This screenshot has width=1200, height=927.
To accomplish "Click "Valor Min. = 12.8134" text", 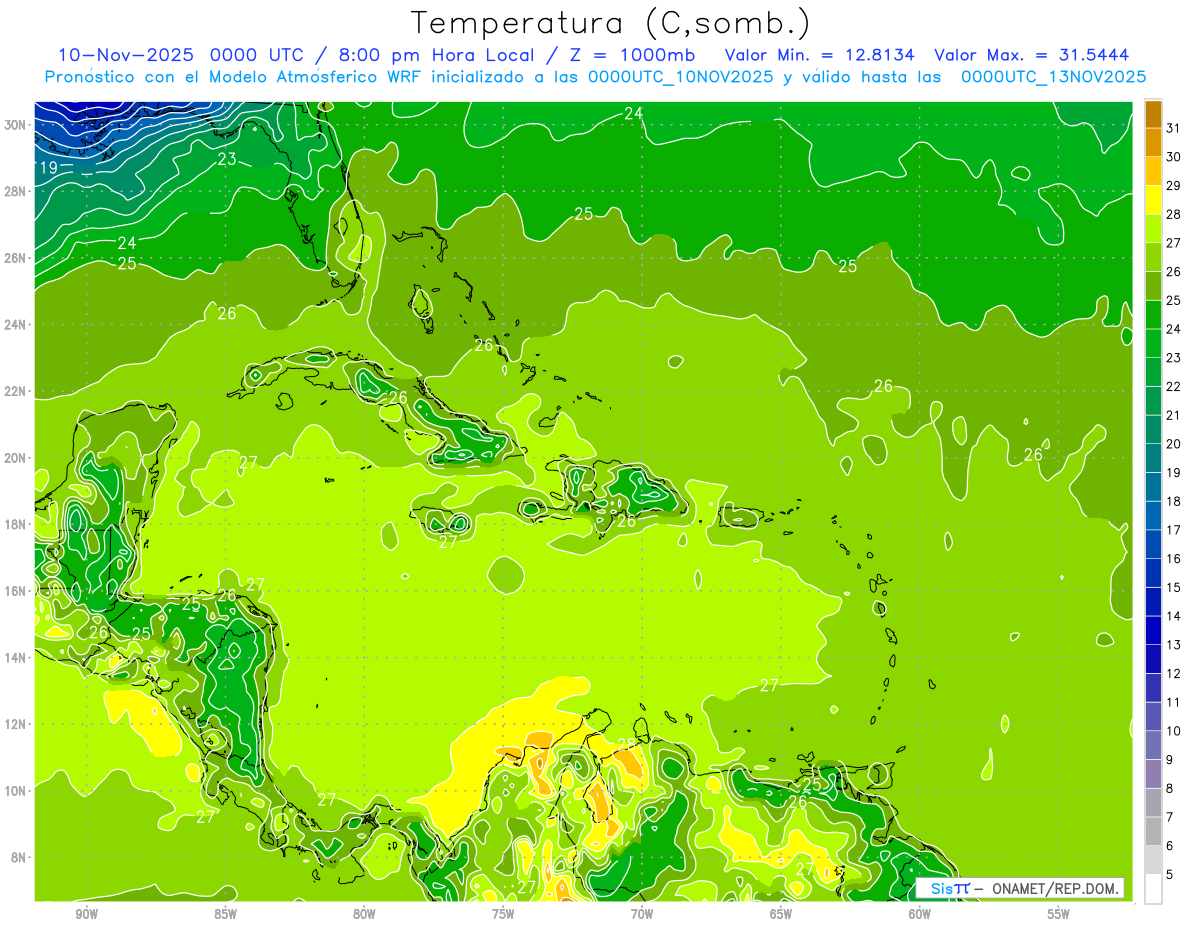I will click(x=819, y=55).
